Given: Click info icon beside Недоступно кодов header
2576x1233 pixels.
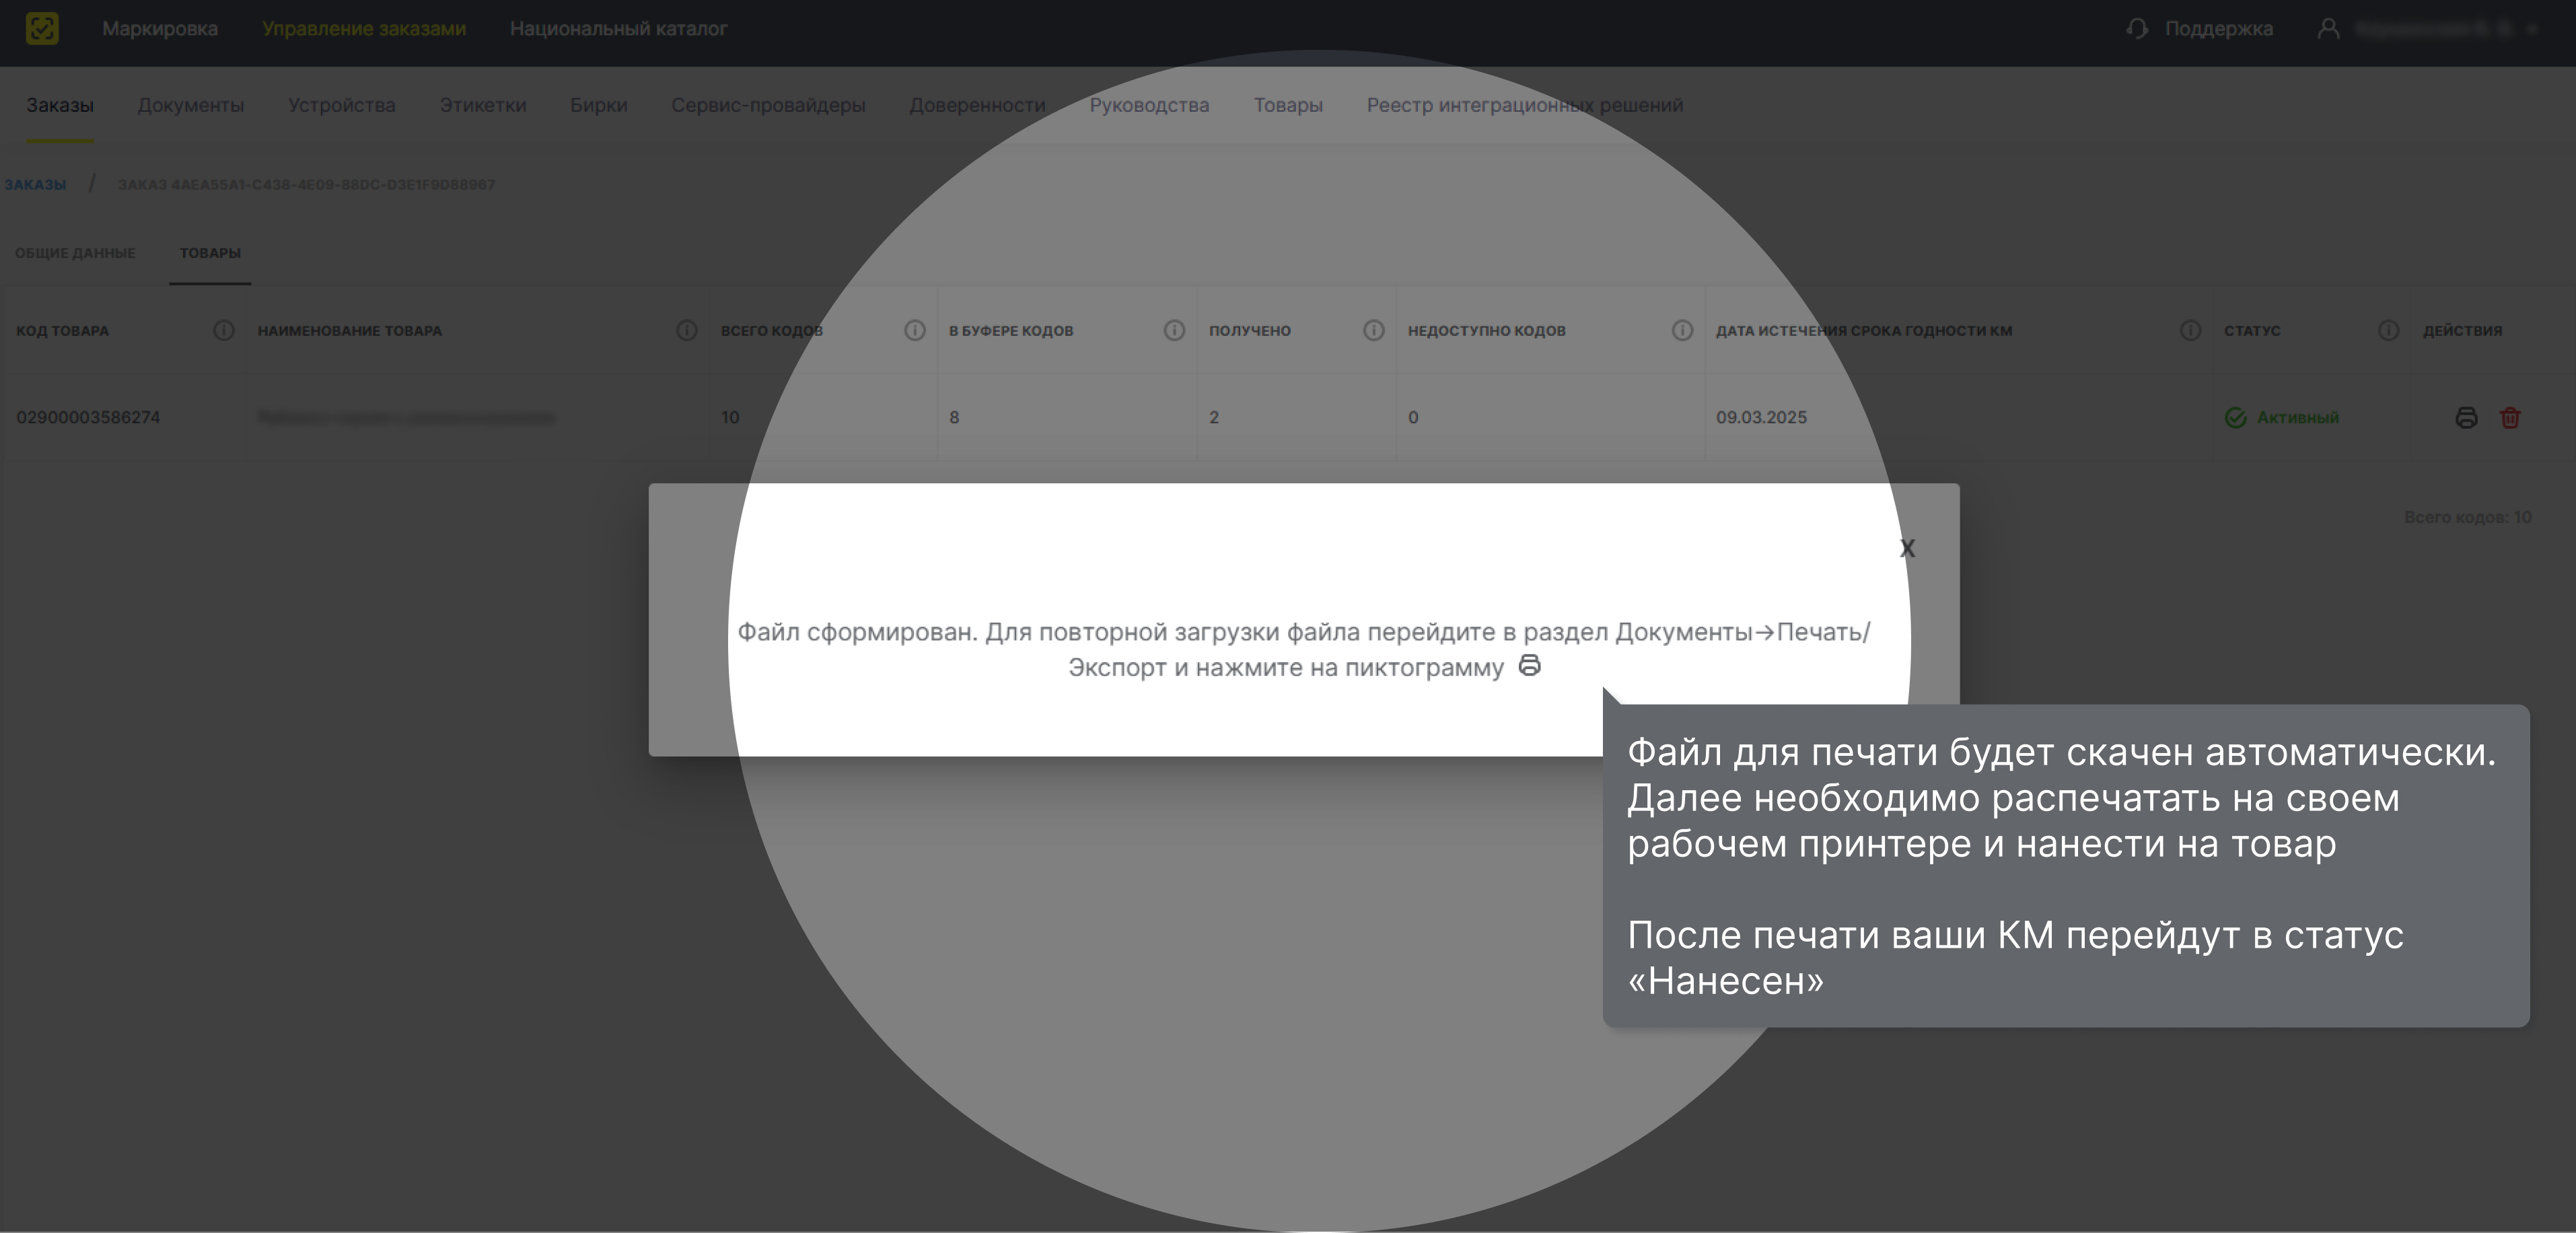Looking at the screenshot, I should pyautogui.click(x=1682, y=330).
